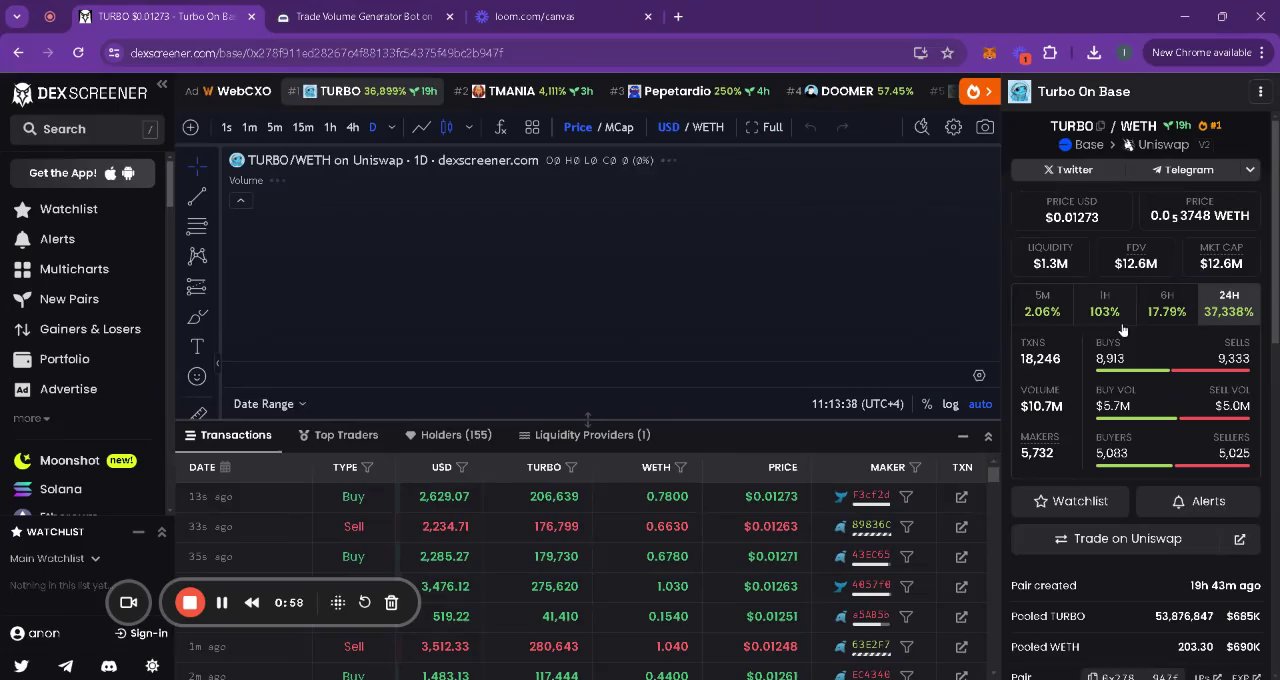
Task: Click the browser address bar URL
Action: (317, 53)
